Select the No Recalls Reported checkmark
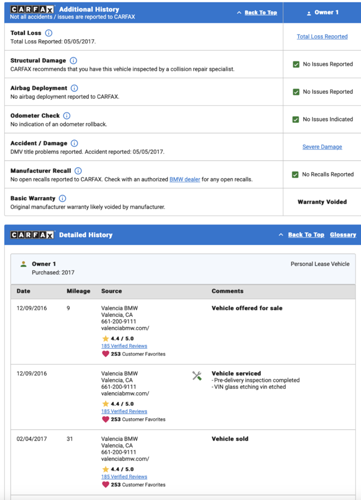This screenshot has width=361, height=500. pos(295,175)
